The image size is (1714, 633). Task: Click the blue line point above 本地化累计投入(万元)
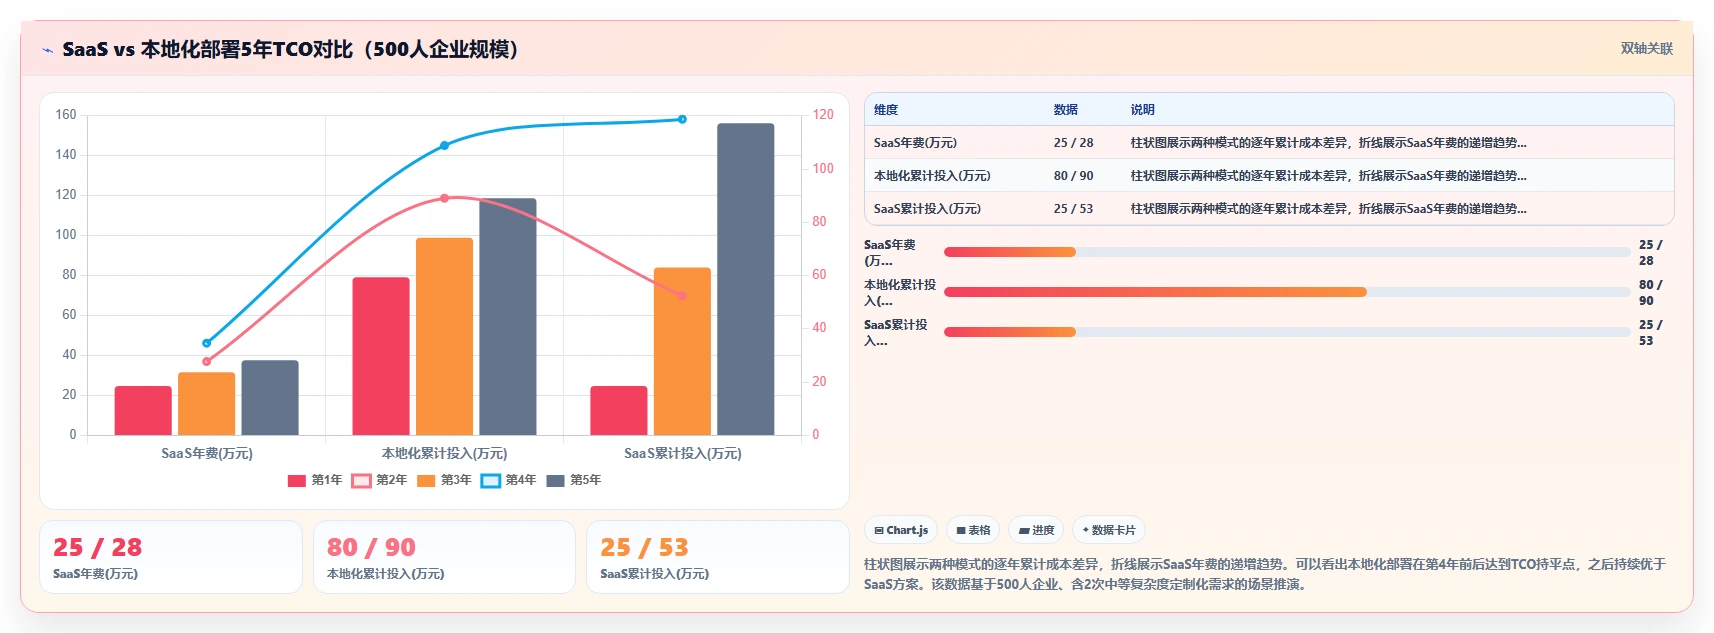point(445,146)
